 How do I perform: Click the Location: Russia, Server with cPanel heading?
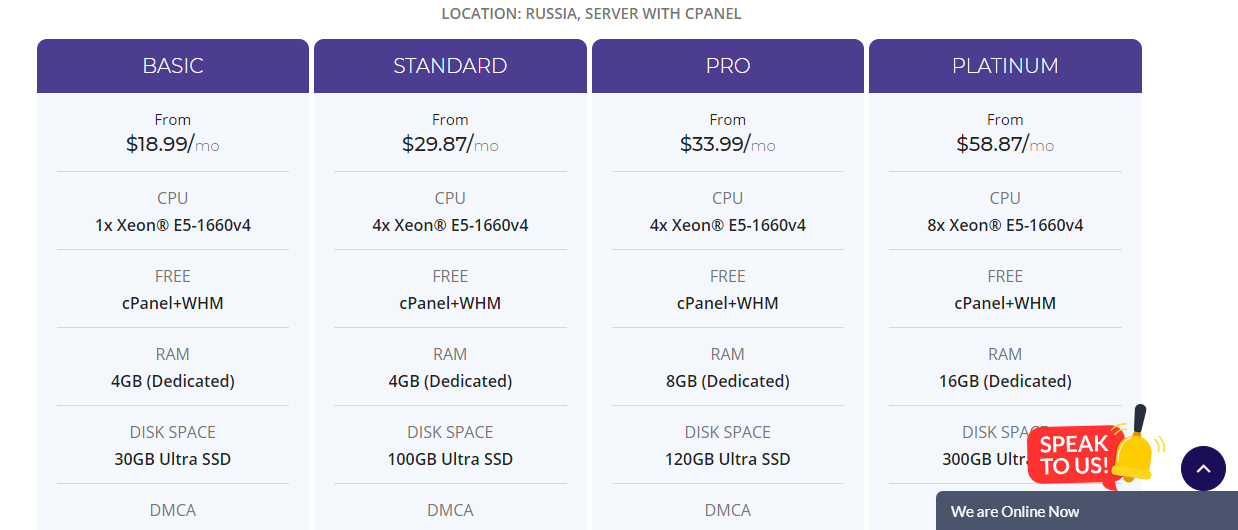(x=591, y=14)
